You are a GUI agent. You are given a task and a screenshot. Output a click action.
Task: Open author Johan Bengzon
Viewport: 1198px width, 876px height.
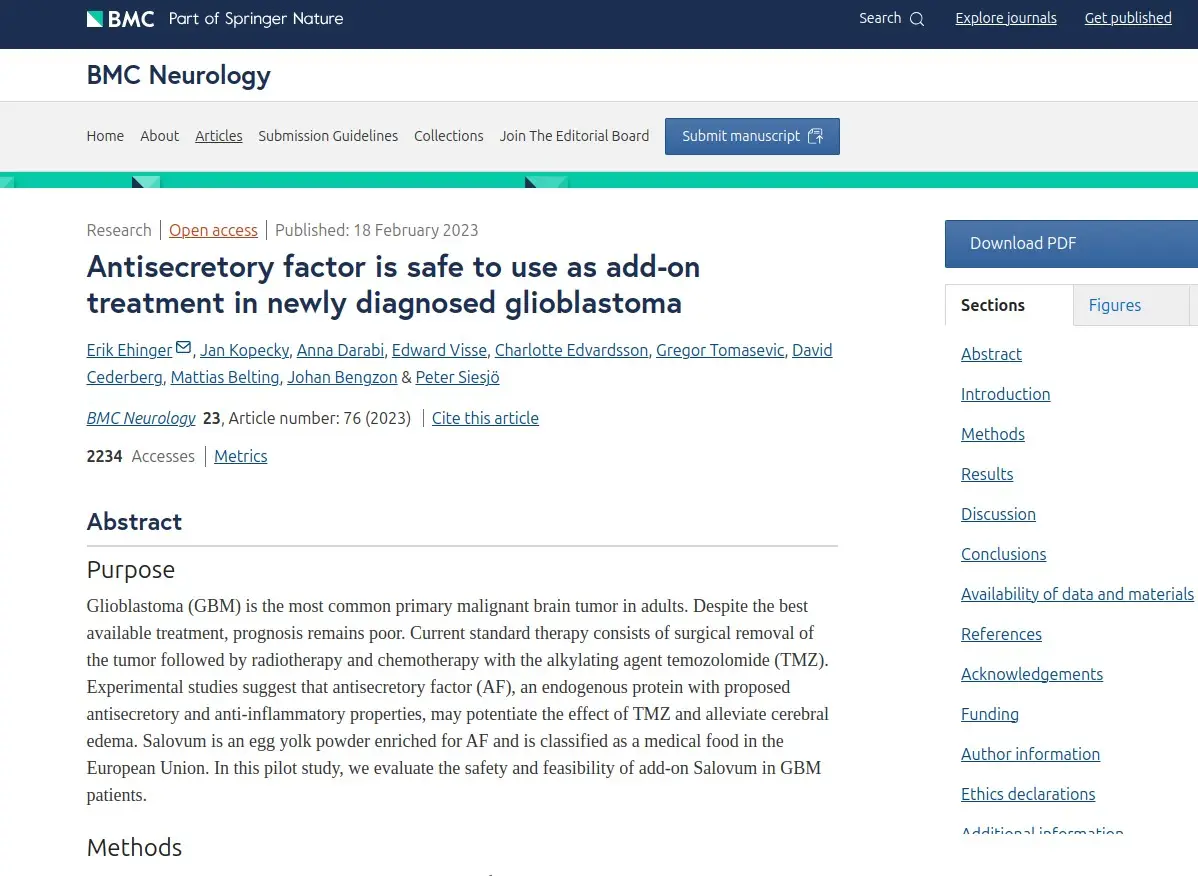click(x=342, y=377)
